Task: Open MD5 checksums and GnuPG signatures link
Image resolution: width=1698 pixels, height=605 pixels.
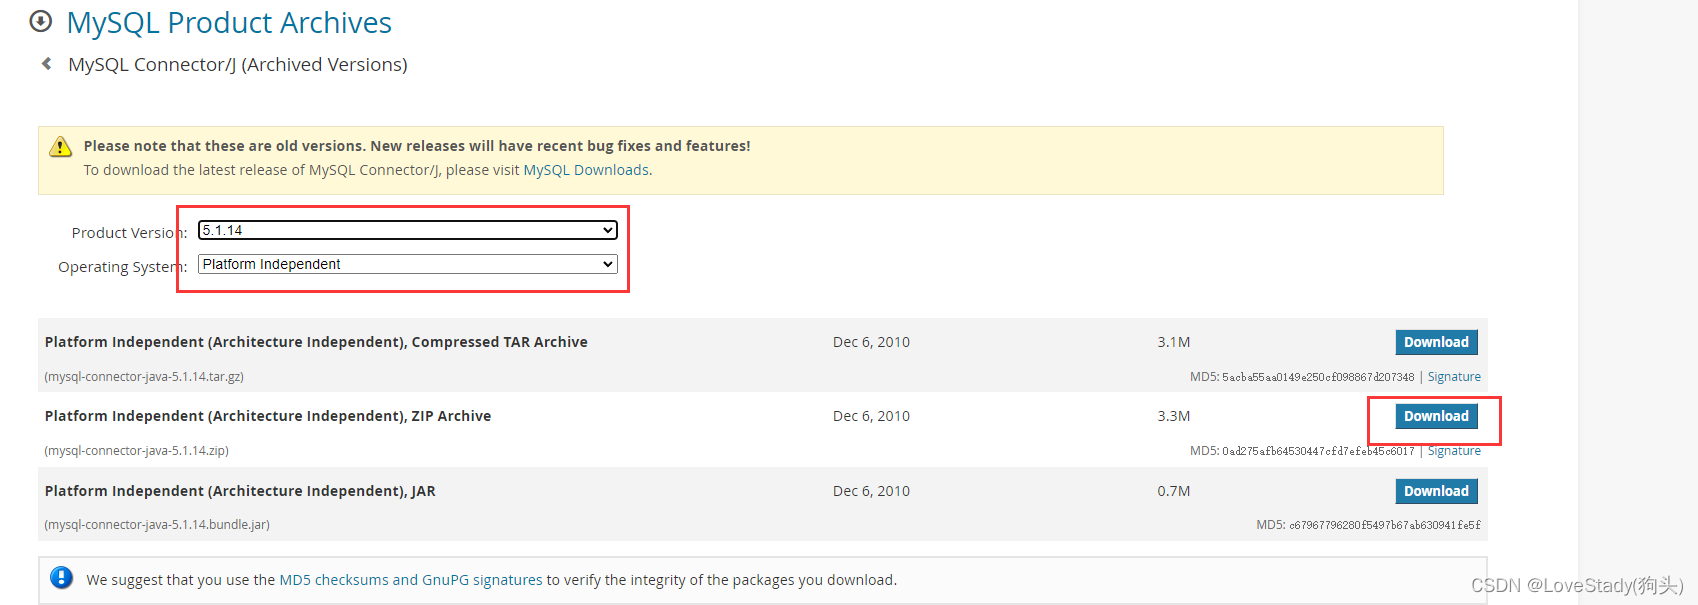Action: tap(411, 580)
